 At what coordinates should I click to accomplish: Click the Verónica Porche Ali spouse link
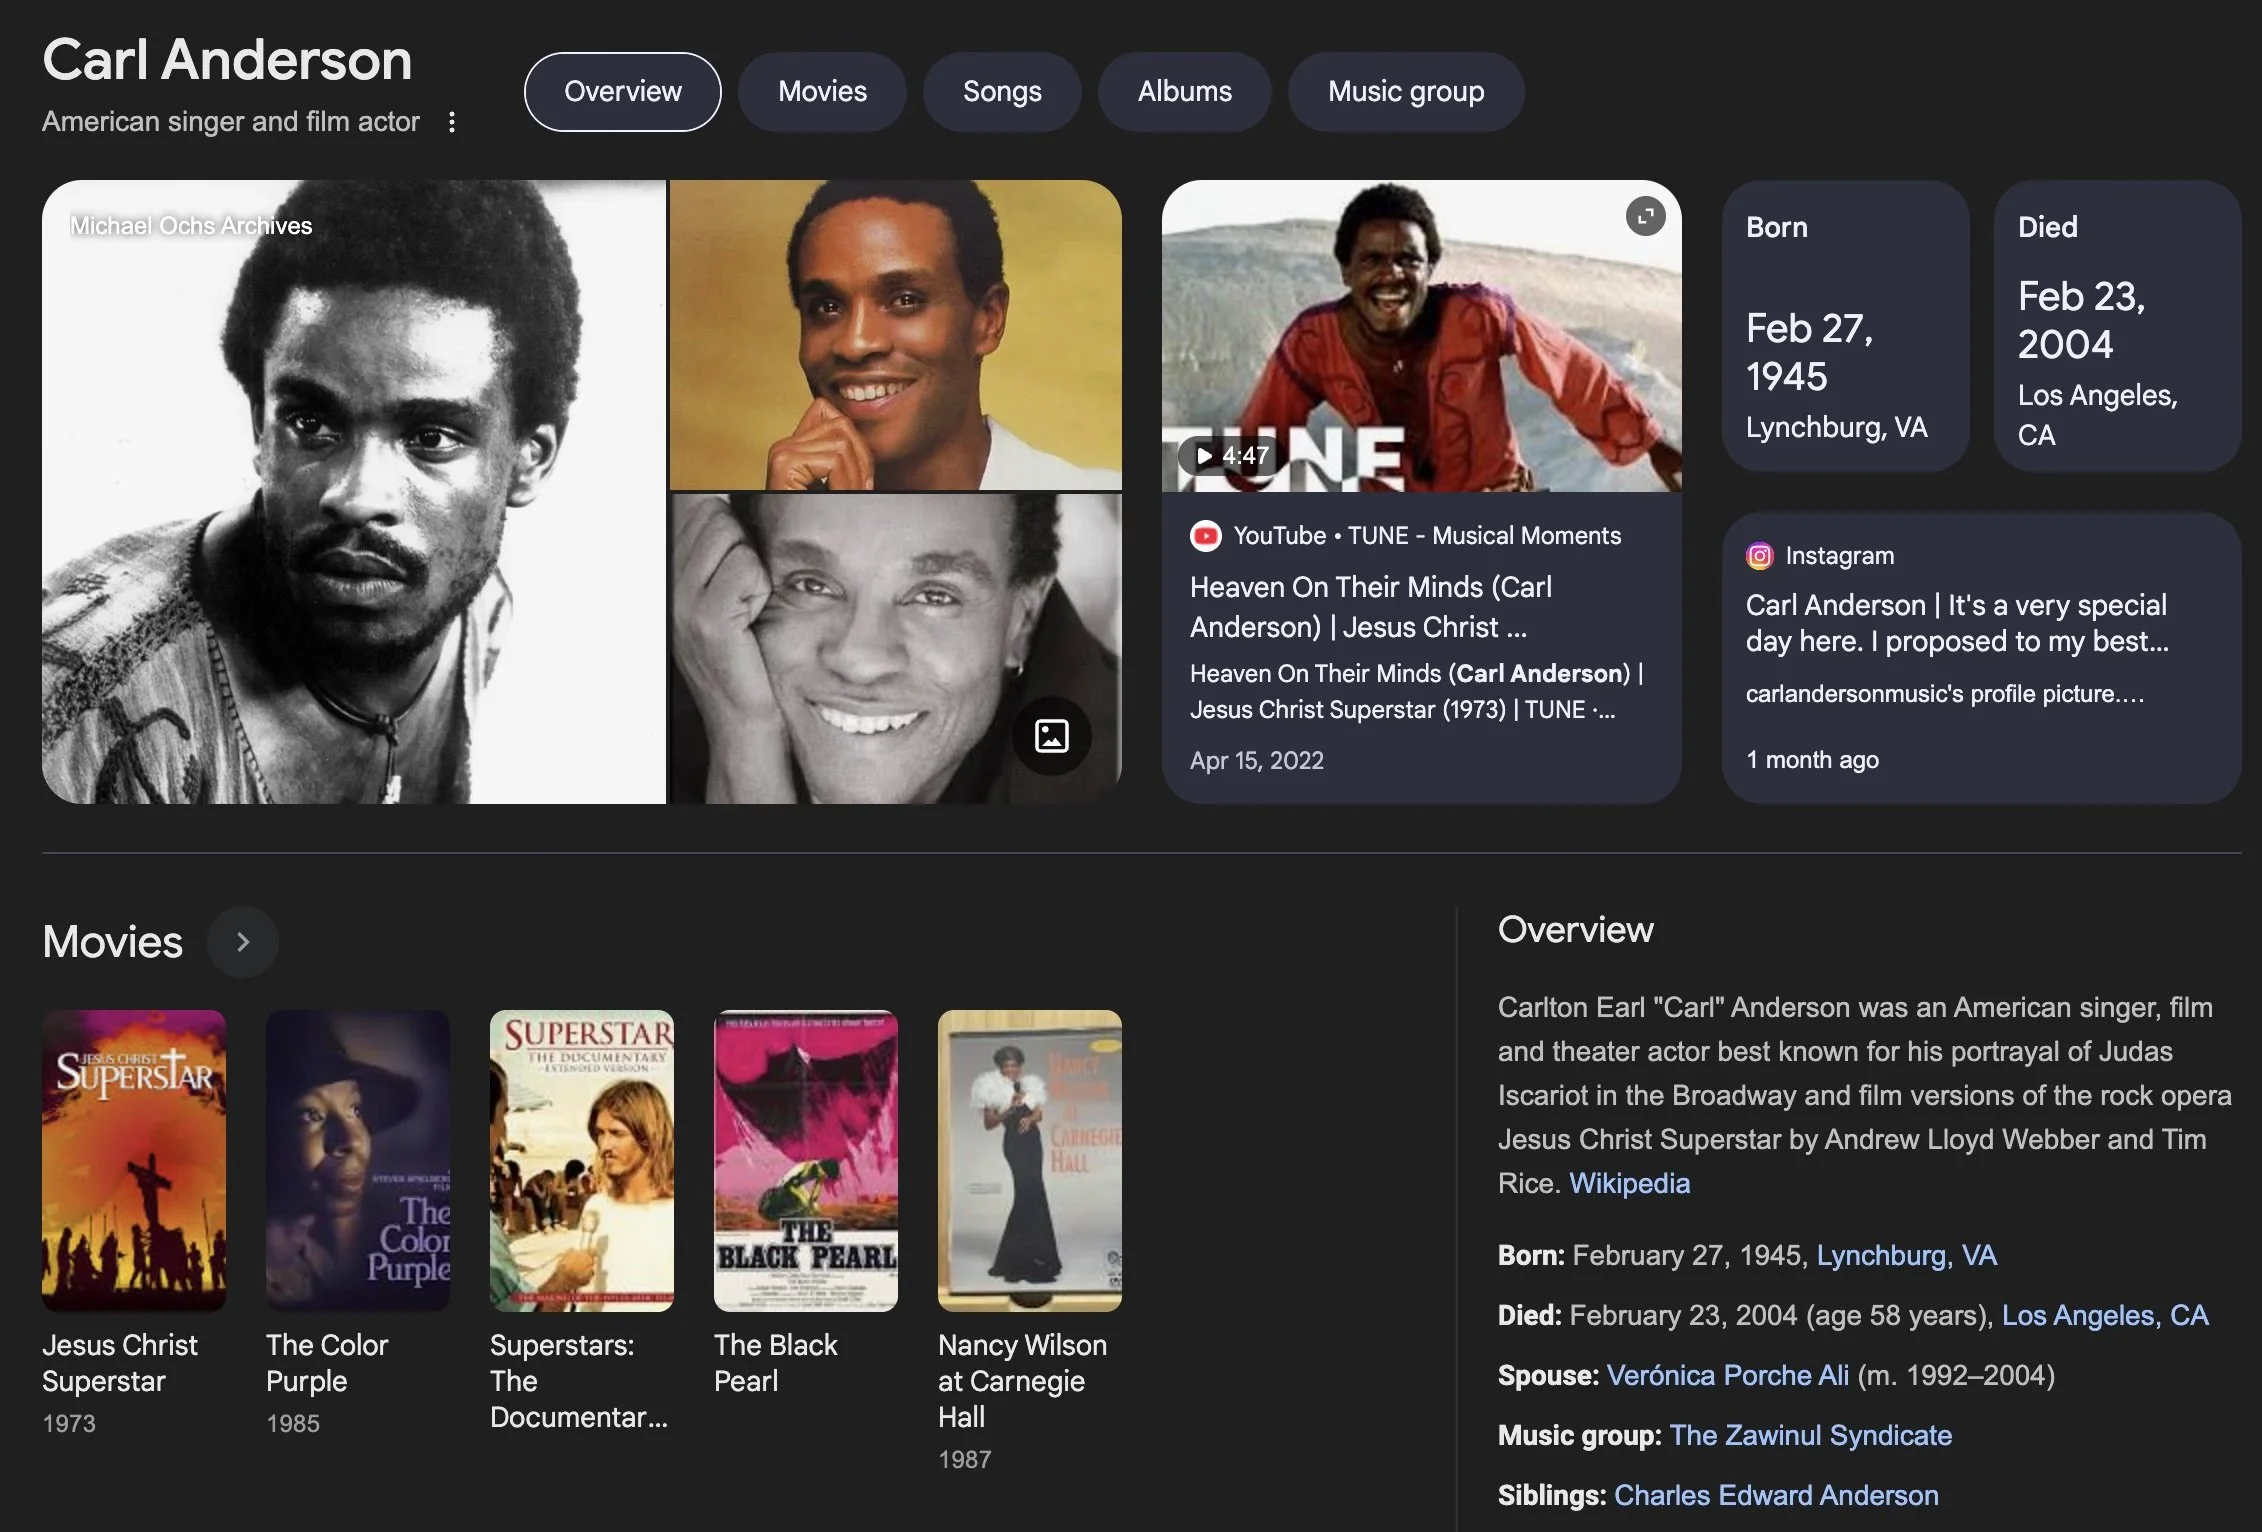pos(1727,1375)
